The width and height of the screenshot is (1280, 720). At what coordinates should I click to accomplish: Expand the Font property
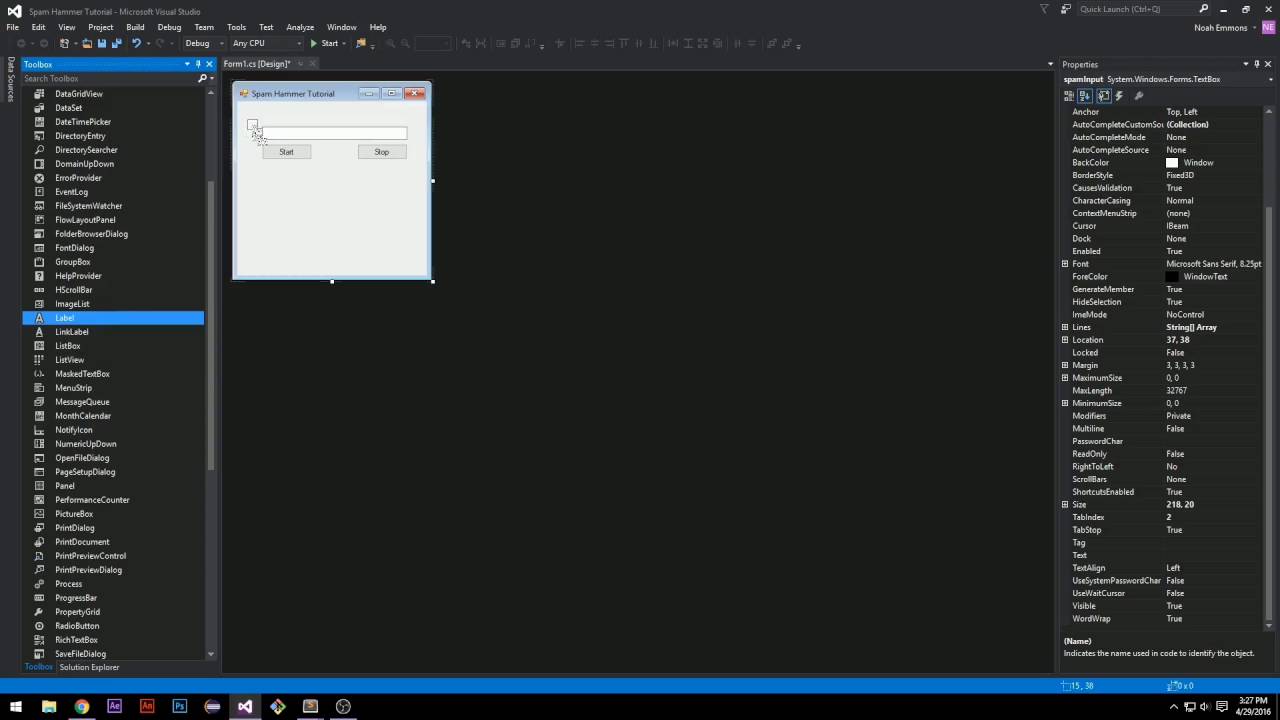pos(1065,264)
